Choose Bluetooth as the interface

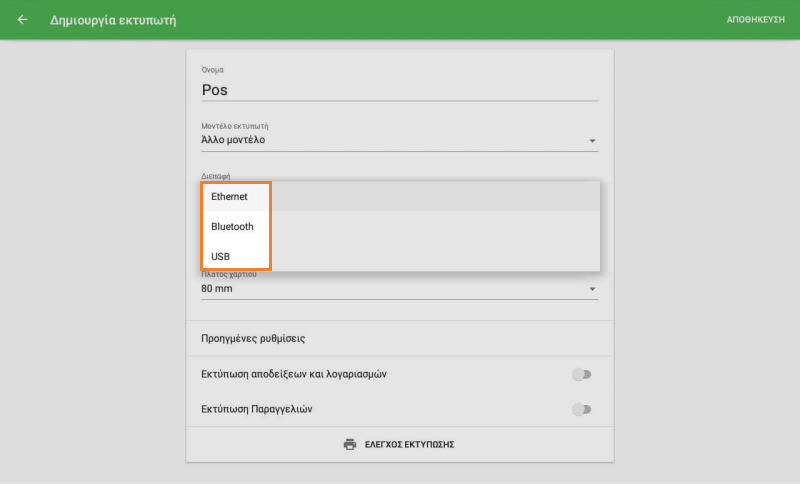(233, 227)
